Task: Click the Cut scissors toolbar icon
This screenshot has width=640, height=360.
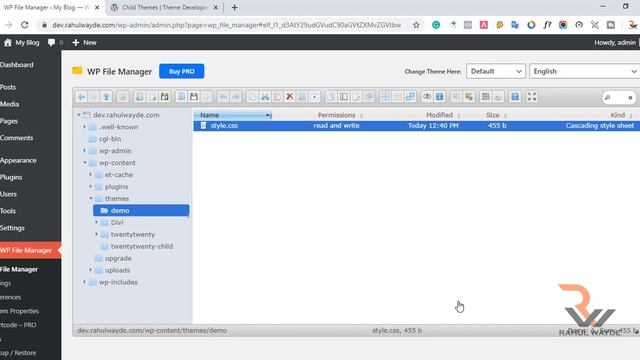Action: [265, 97]
